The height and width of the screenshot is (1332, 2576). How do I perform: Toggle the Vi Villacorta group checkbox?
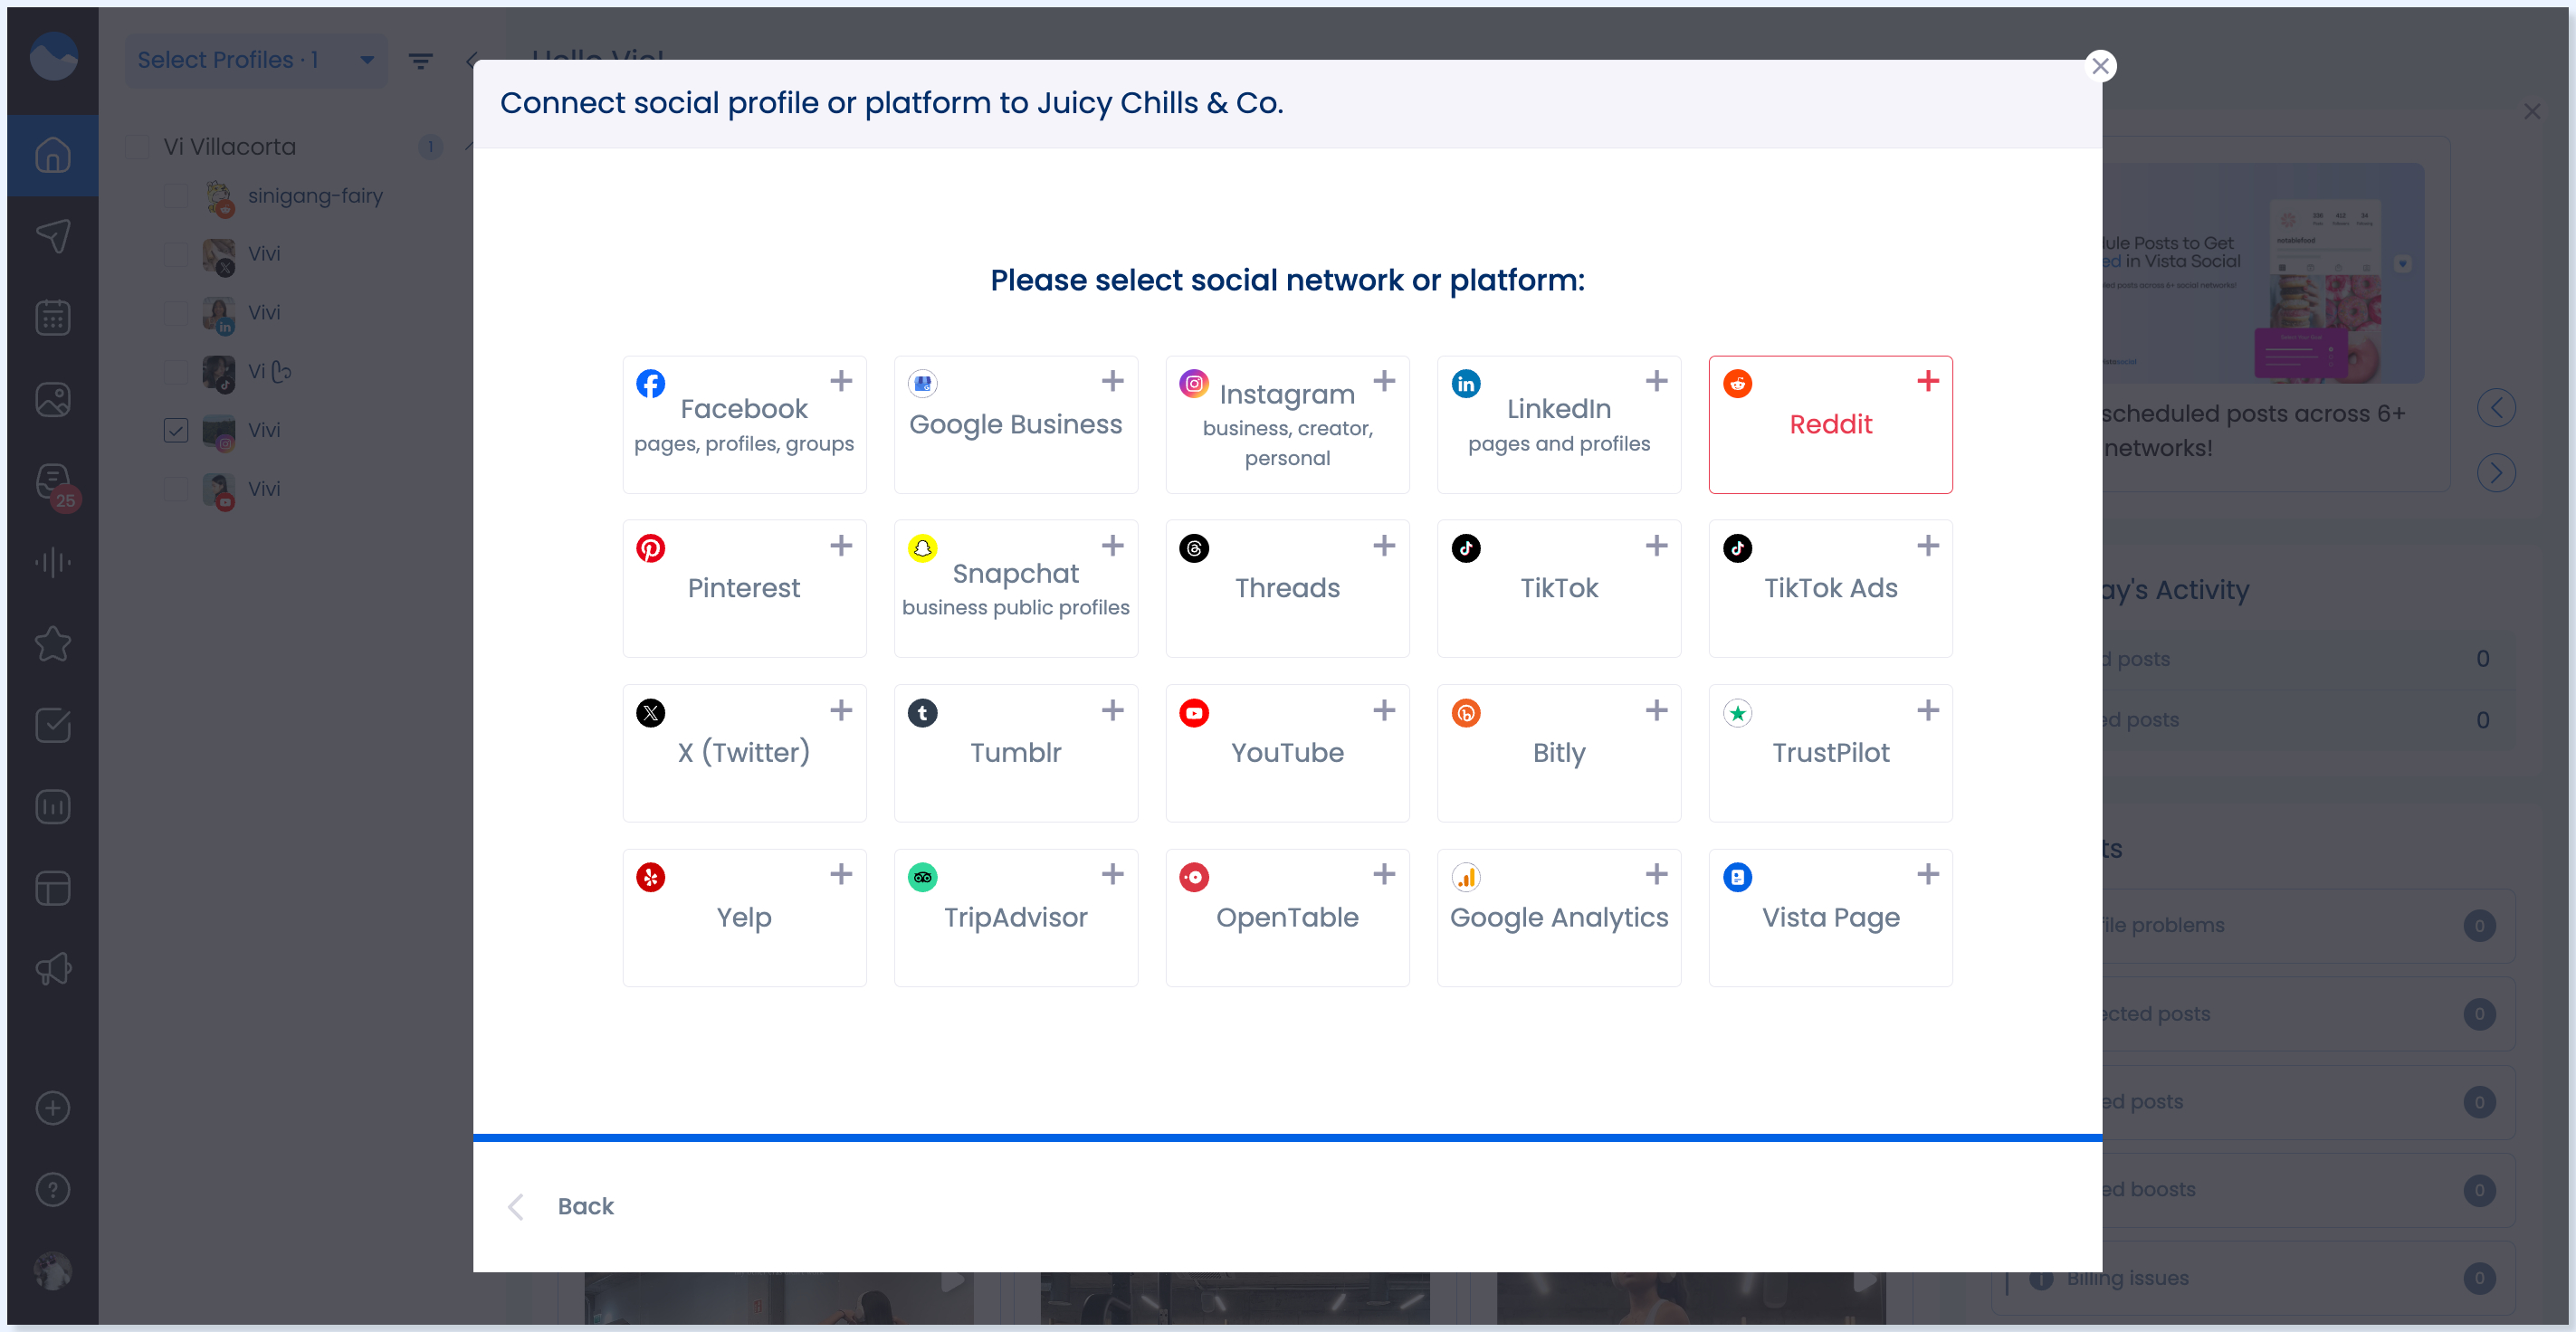click(137, 147)
